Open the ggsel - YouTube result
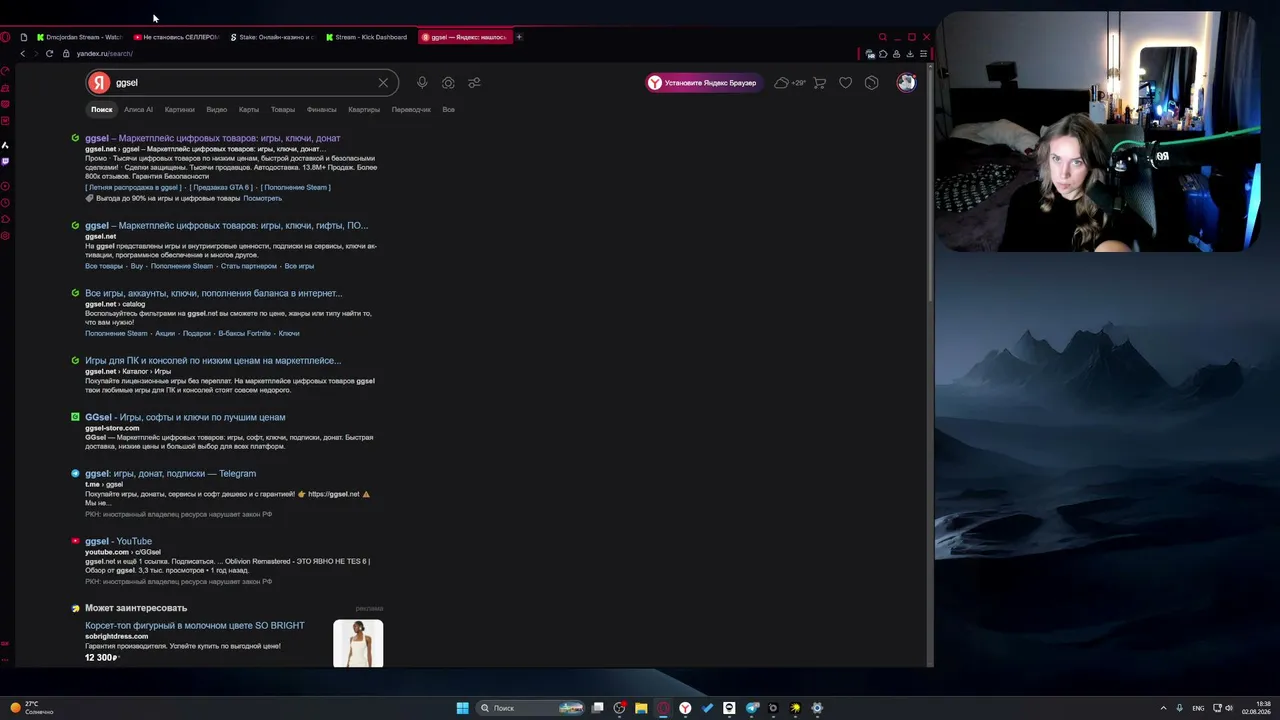The width and height of the screenshot is (1280, 720). click(x=119, y=541)
